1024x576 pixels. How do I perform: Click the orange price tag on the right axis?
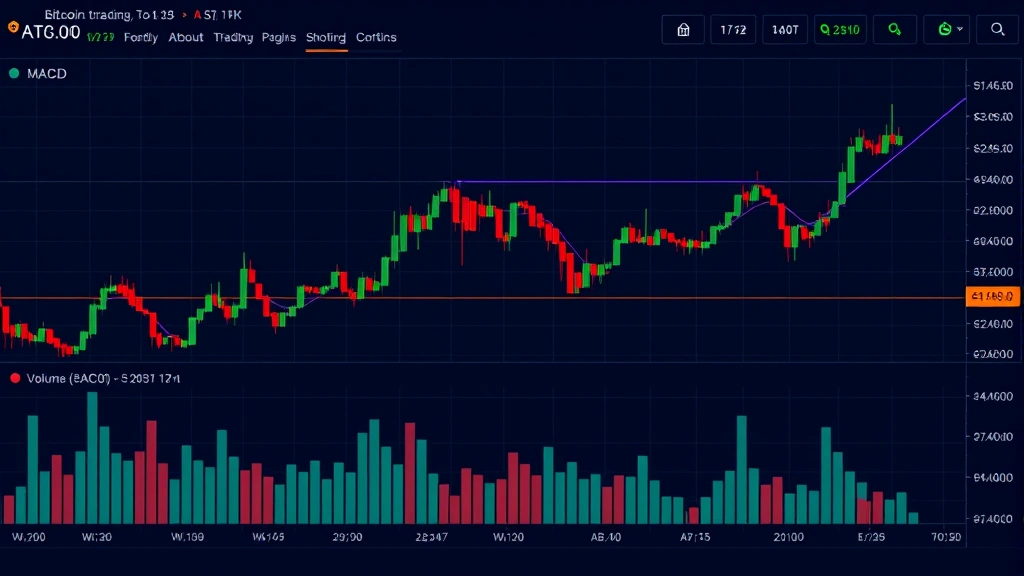(x=993, y=296)
